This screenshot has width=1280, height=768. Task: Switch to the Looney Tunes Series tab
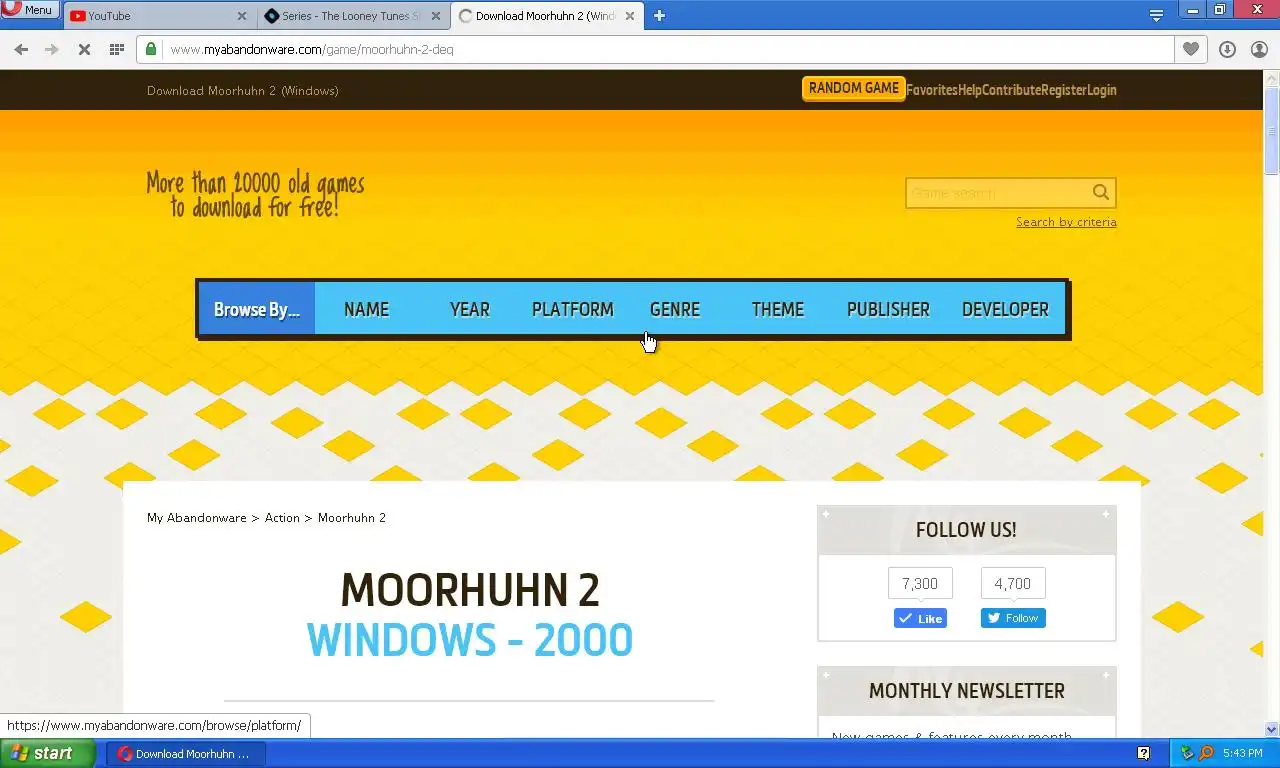[352, 16]
